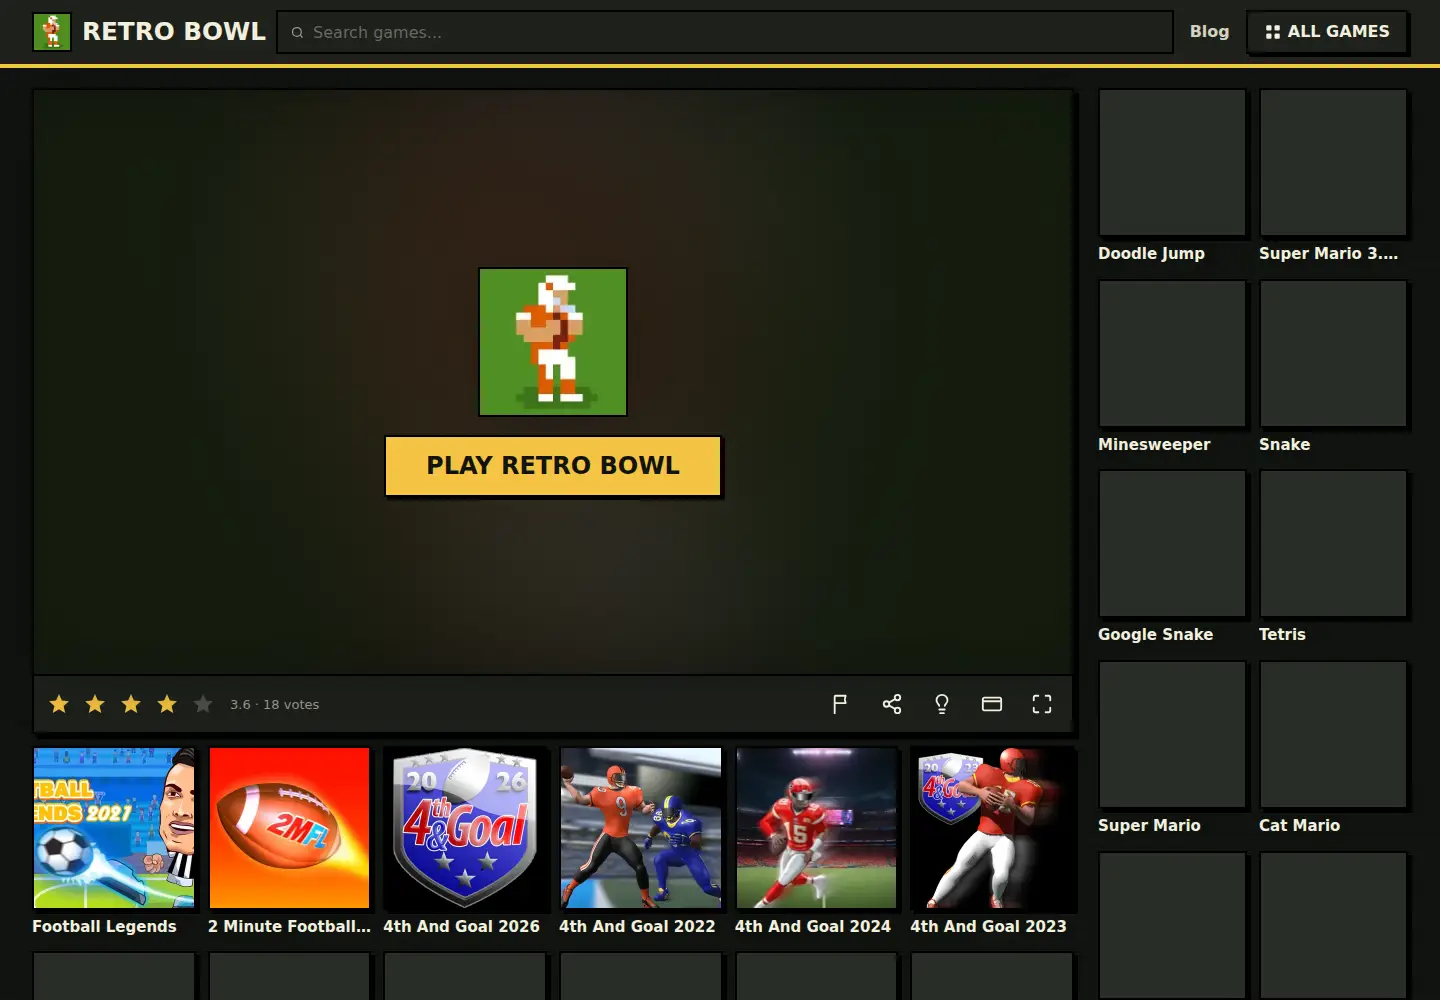Rate the game three stars
Viewport: 1440px width, 1000px height.
[x=131, y=704]
